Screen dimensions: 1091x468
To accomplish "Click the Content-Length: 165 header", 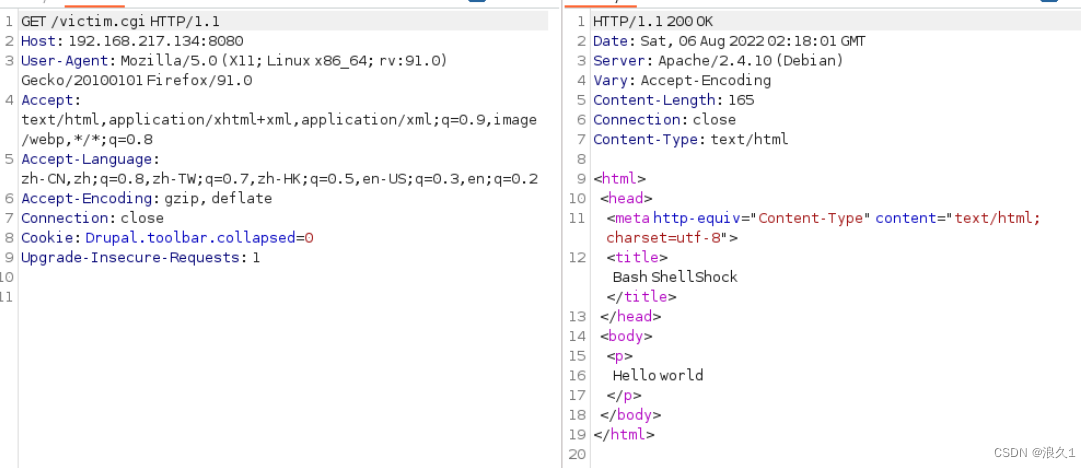I will point(674,100).
